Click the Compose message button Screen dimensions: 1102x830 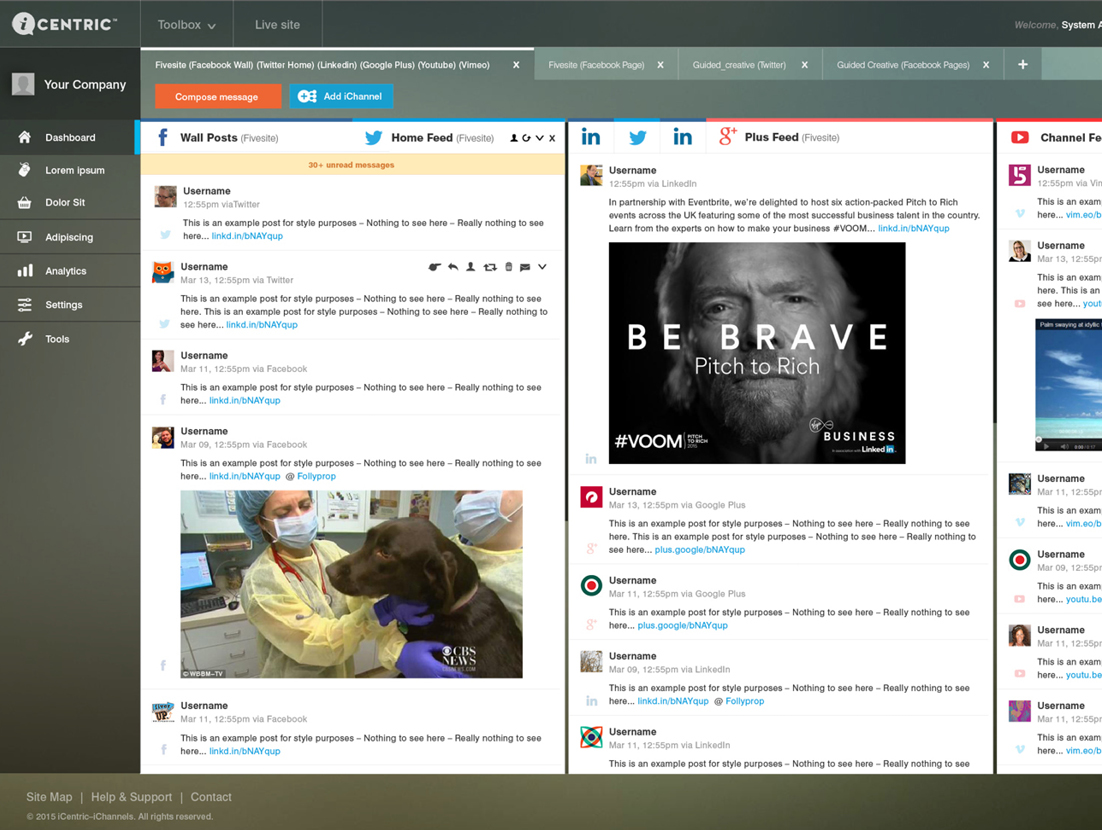217,97
